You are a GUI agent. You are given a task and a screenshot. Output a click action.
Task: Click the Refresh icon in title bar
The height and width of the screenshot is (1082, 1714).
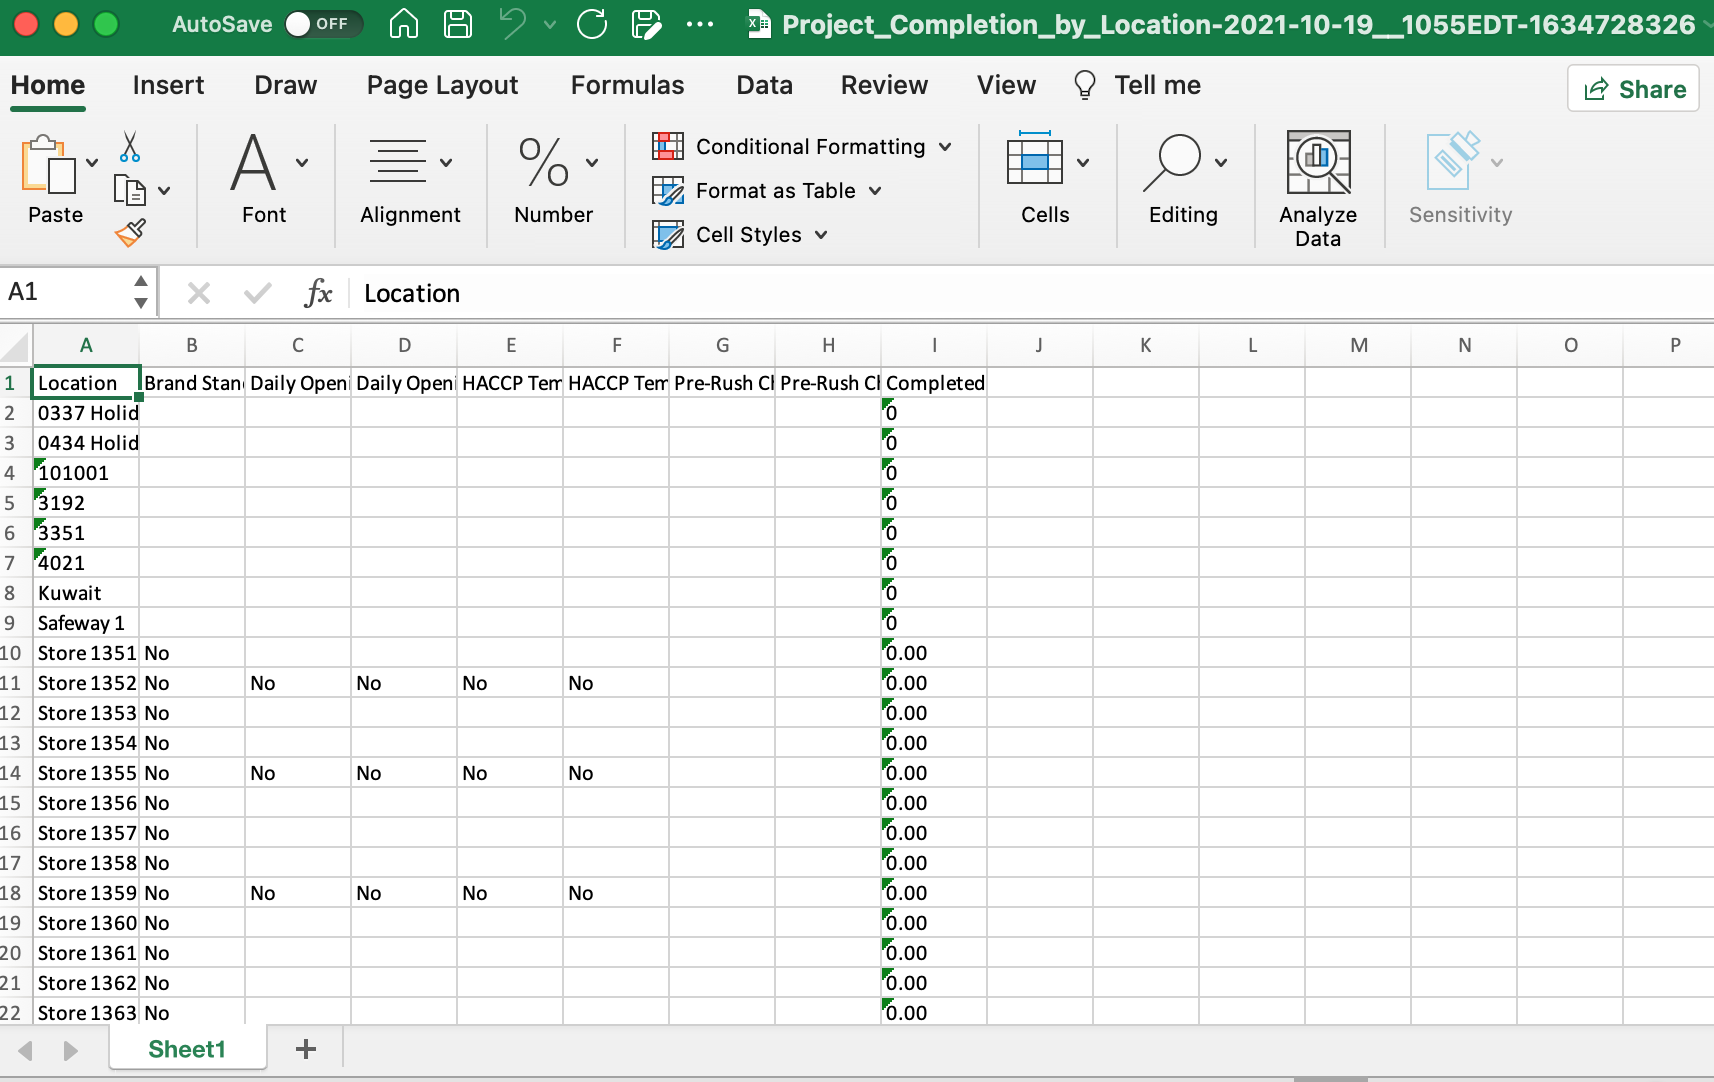point(592,24)
